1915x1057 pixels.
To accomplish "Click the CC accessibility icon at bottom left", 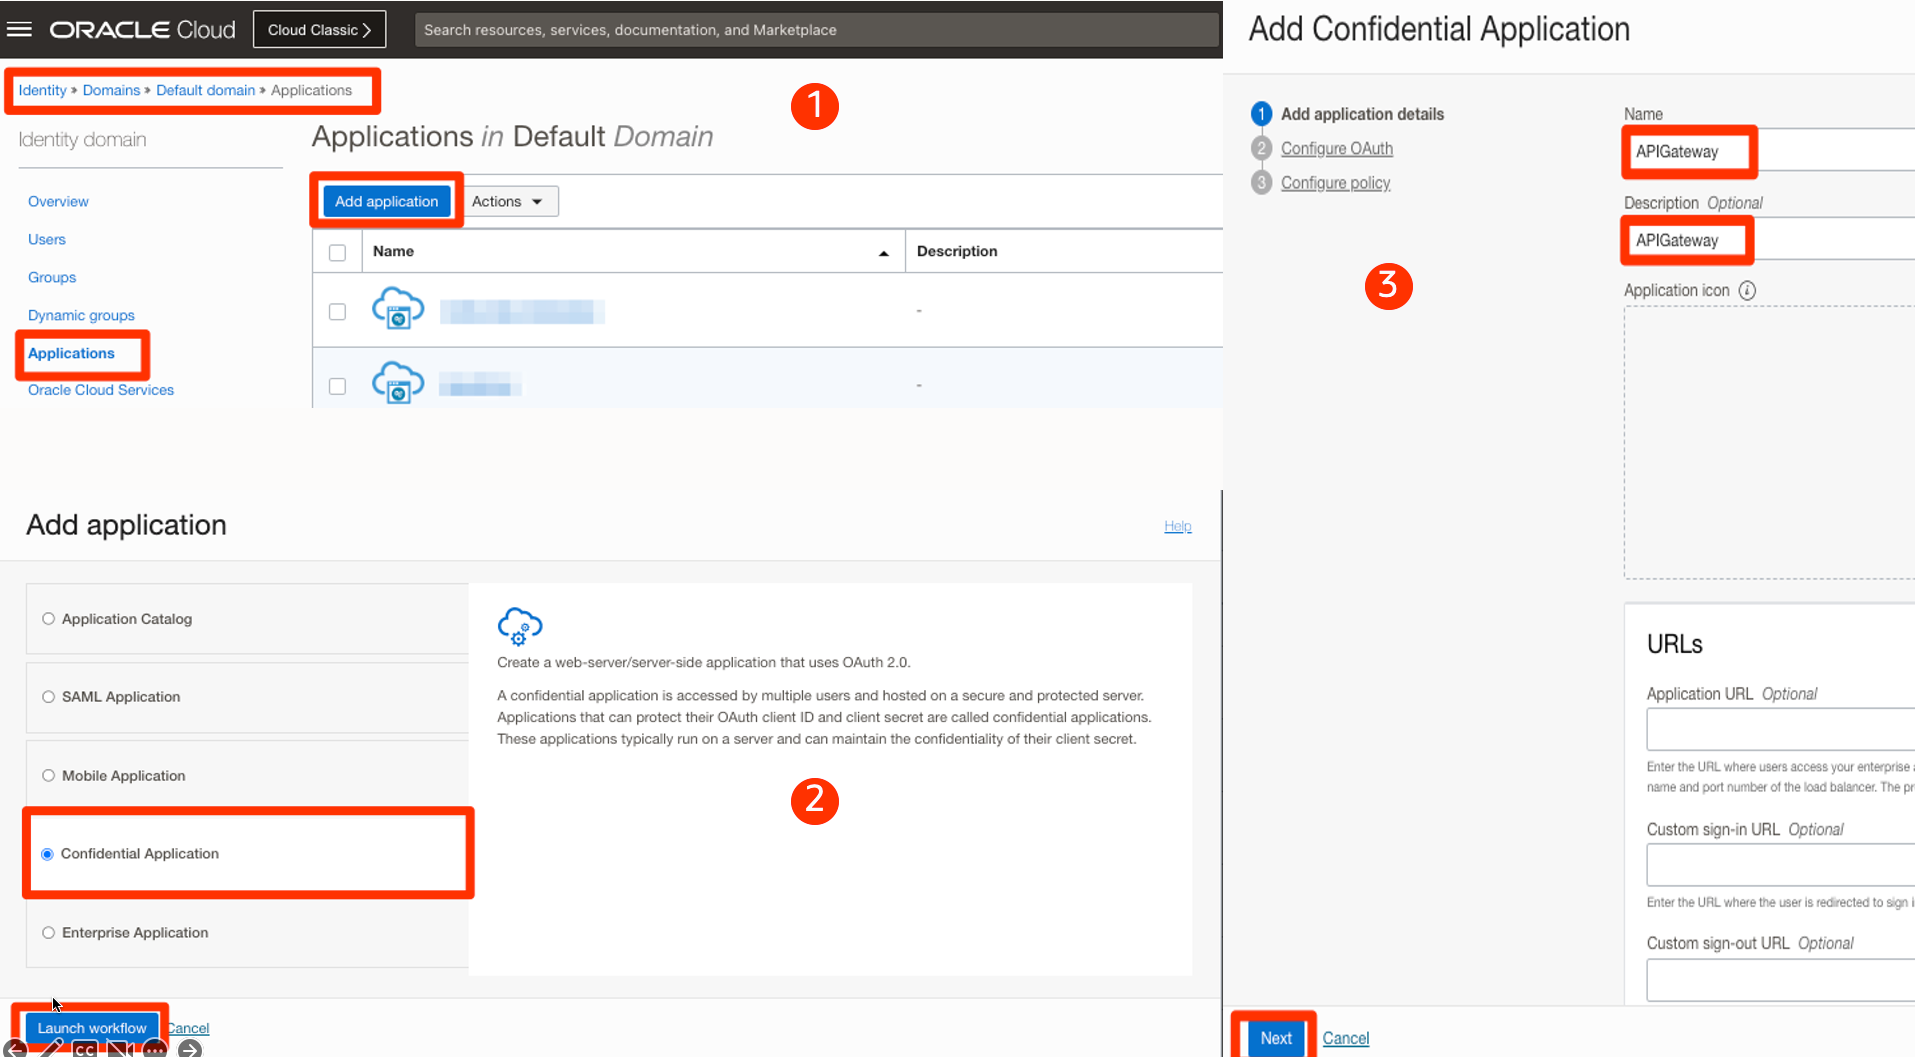I will tap(85, 1049).
